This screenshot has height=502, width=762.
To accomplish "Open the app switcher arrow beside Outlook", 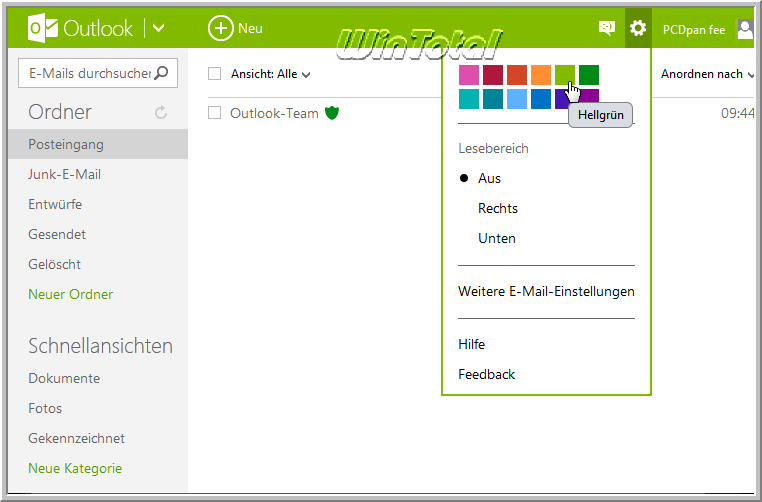I will pos(158,28).
